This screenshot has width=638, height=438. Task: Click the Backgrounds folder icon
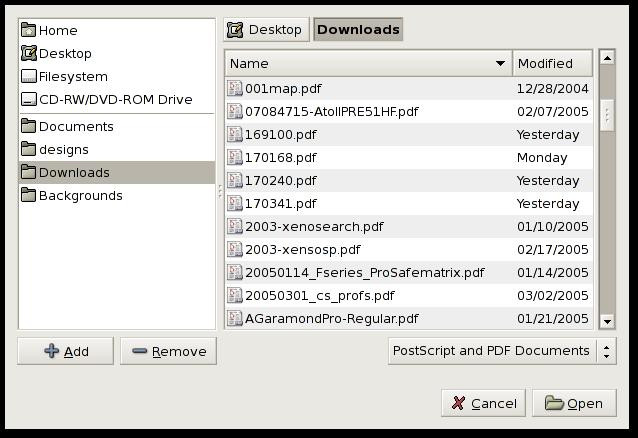pos(28,195)
